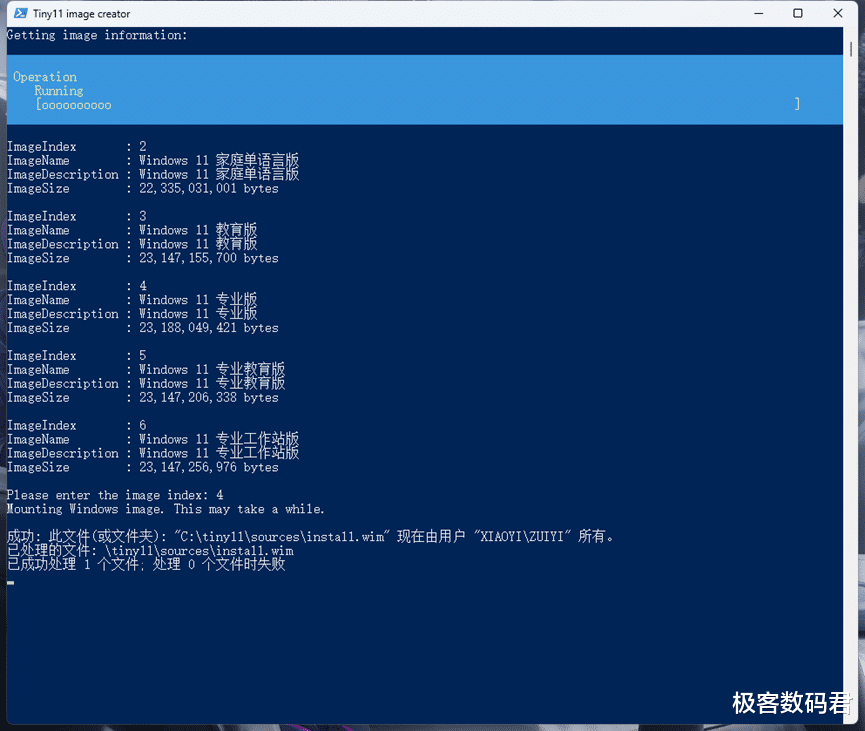Click ImageName 'Windows 11 专业版'
The image size is (865, 731).
(197, 300)
